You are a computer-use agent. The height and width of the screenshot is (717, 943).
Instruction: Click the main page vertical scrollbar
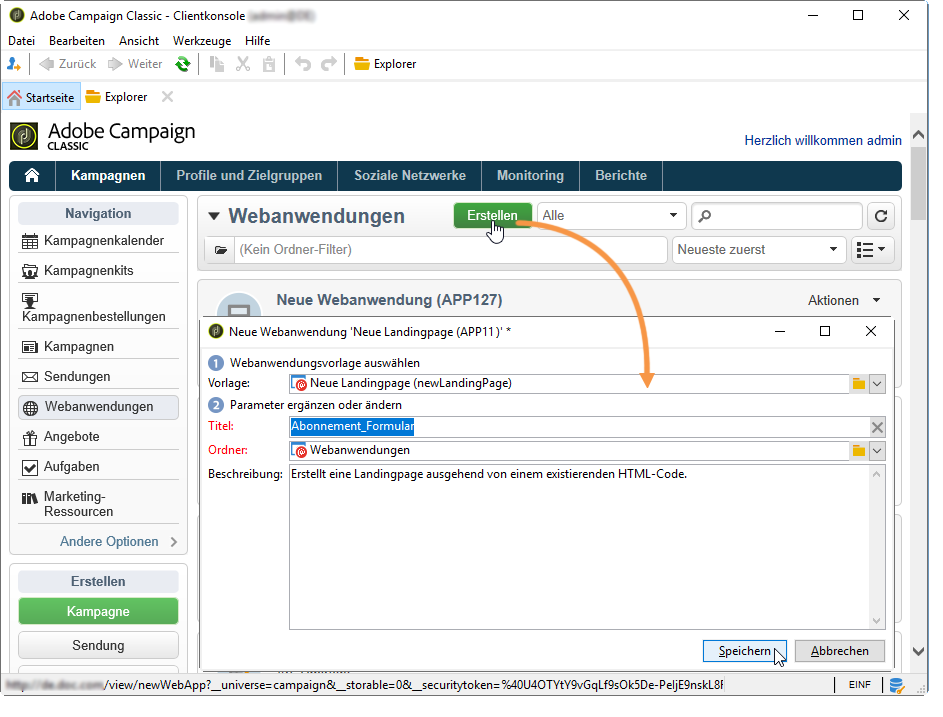[918, 183]
